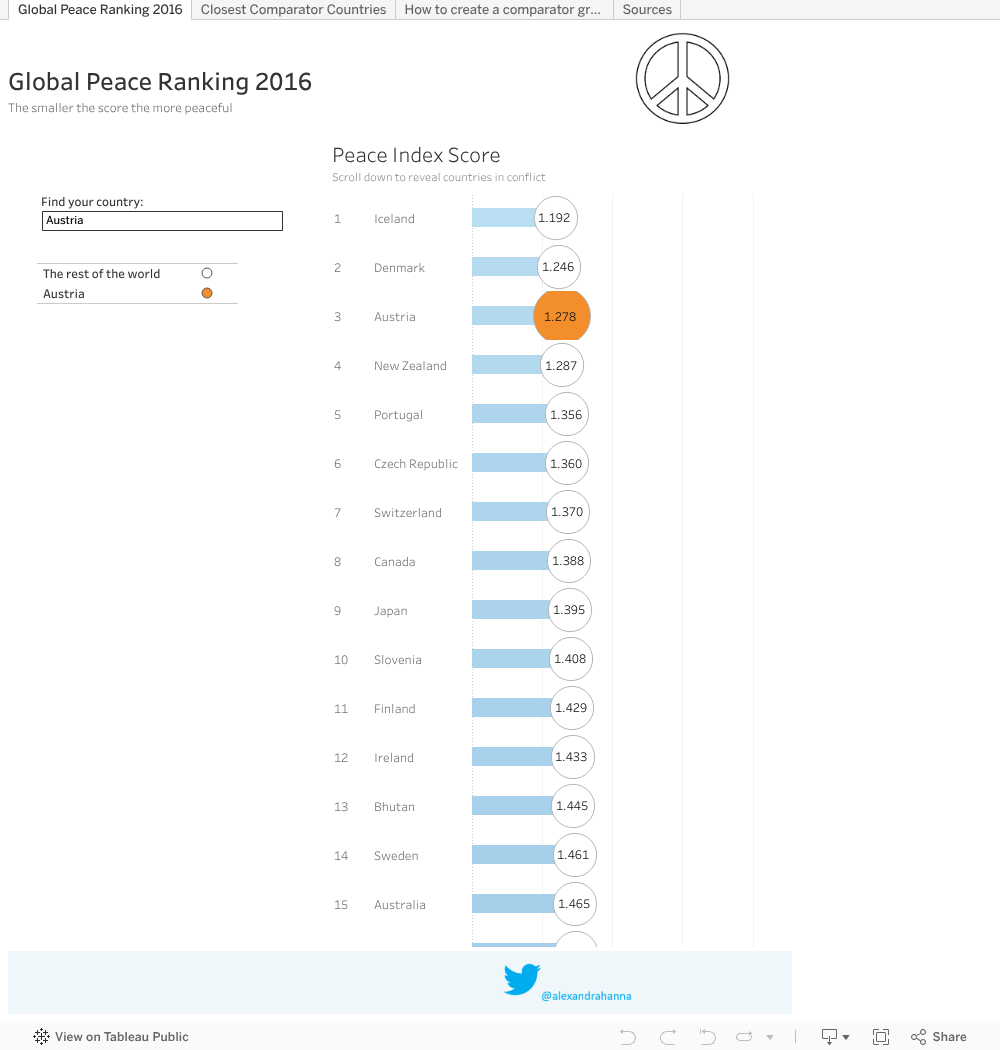Enter full screen mode

point(882,1037)
